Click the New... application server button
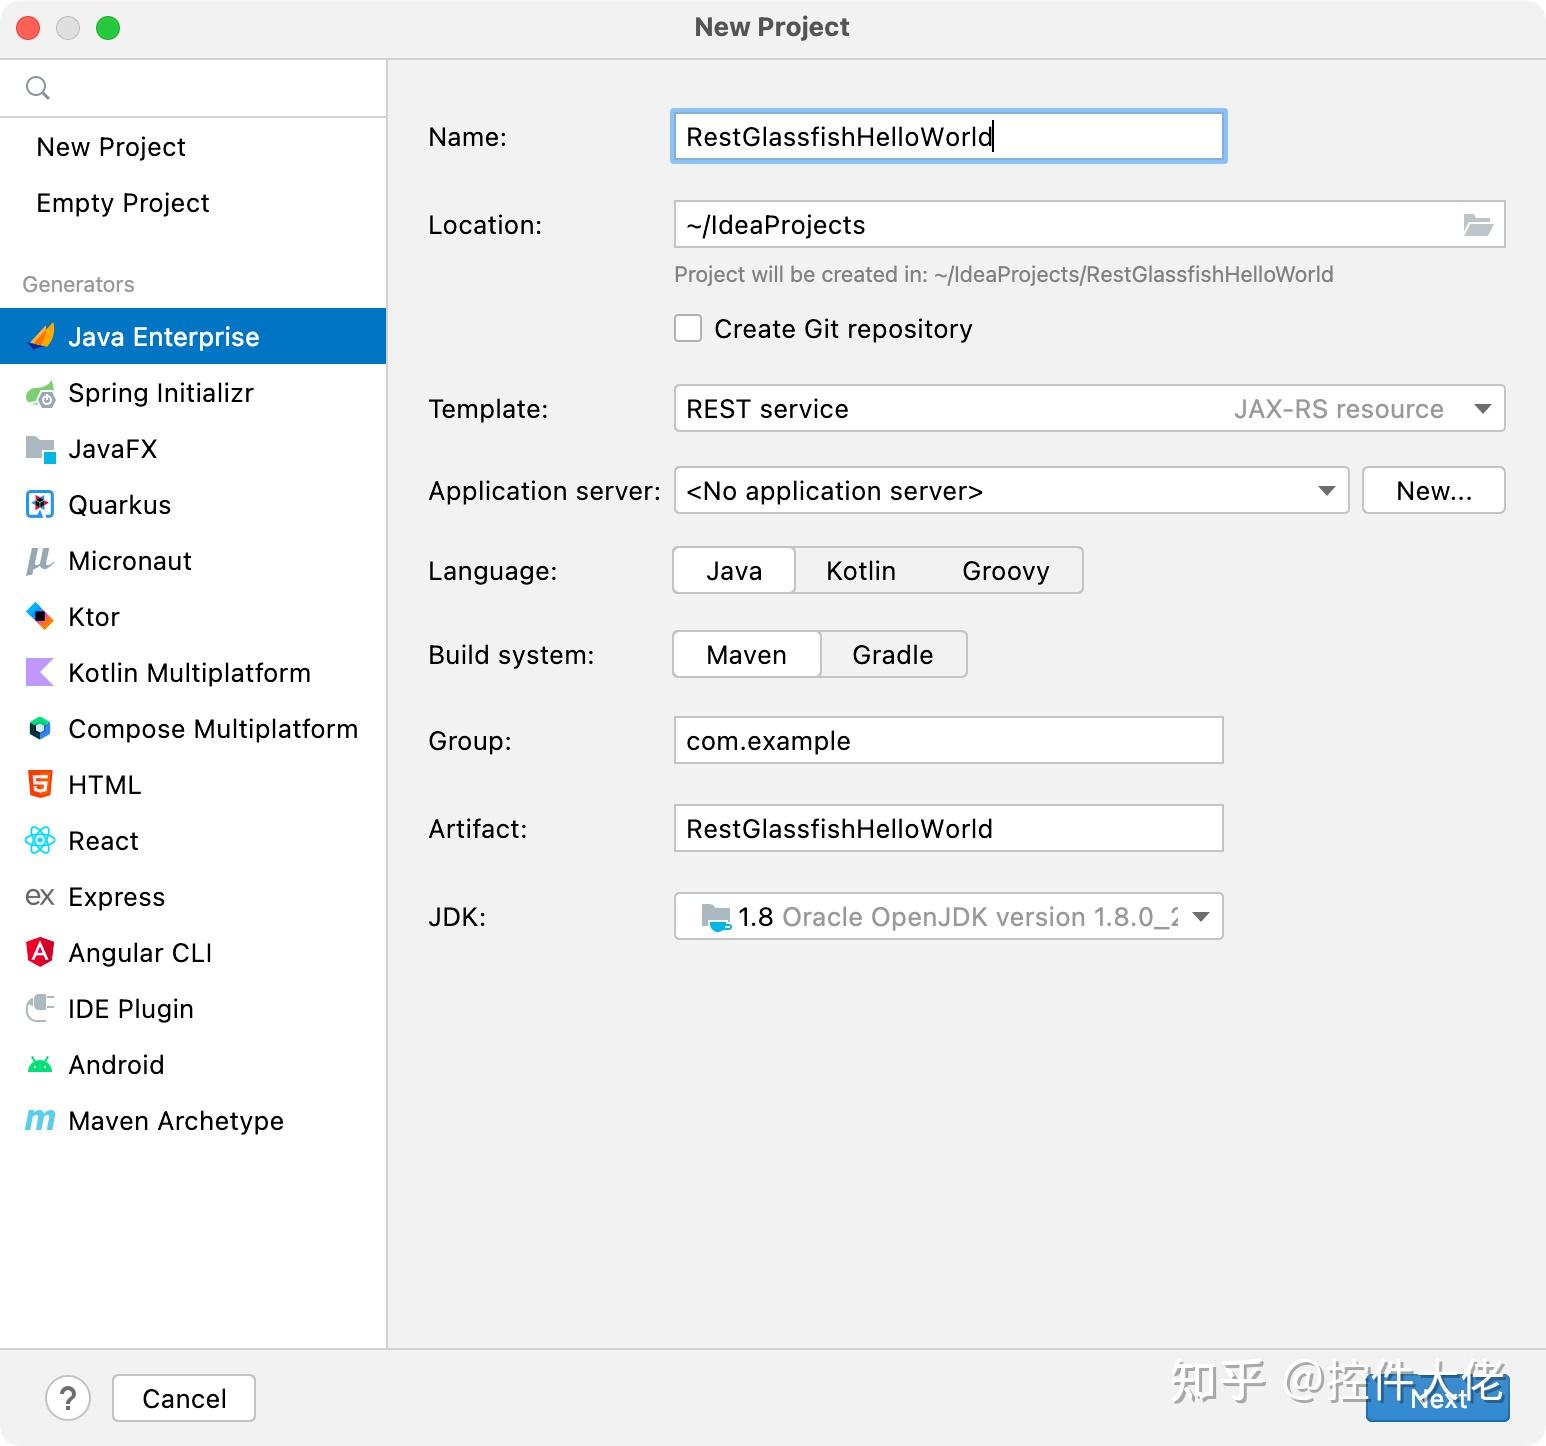Image resolution: width=1546 pixels, height=1446 pixels. point(1433,491)
